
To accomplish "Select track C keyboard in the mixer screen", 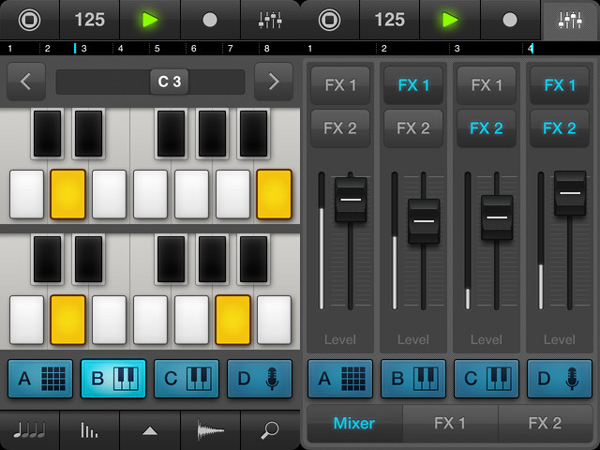I will [x=486, y=379].
